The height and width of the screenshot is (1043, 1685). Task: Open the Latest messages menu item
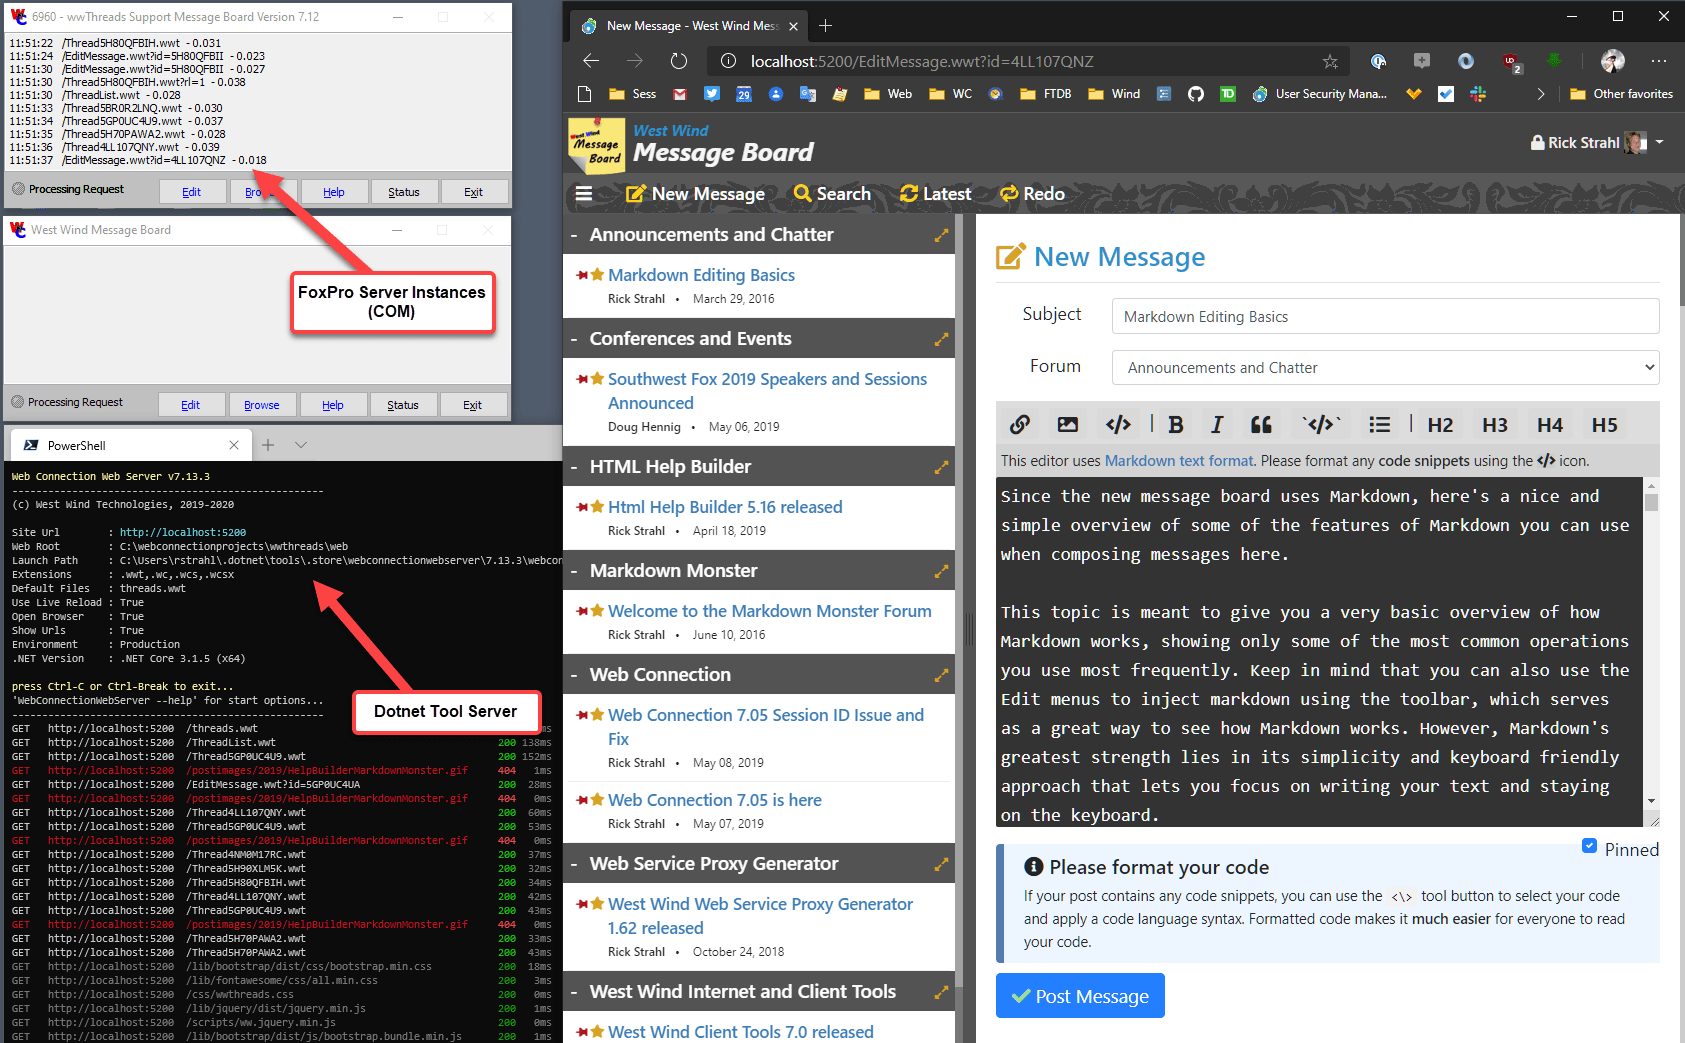point(935,194)
